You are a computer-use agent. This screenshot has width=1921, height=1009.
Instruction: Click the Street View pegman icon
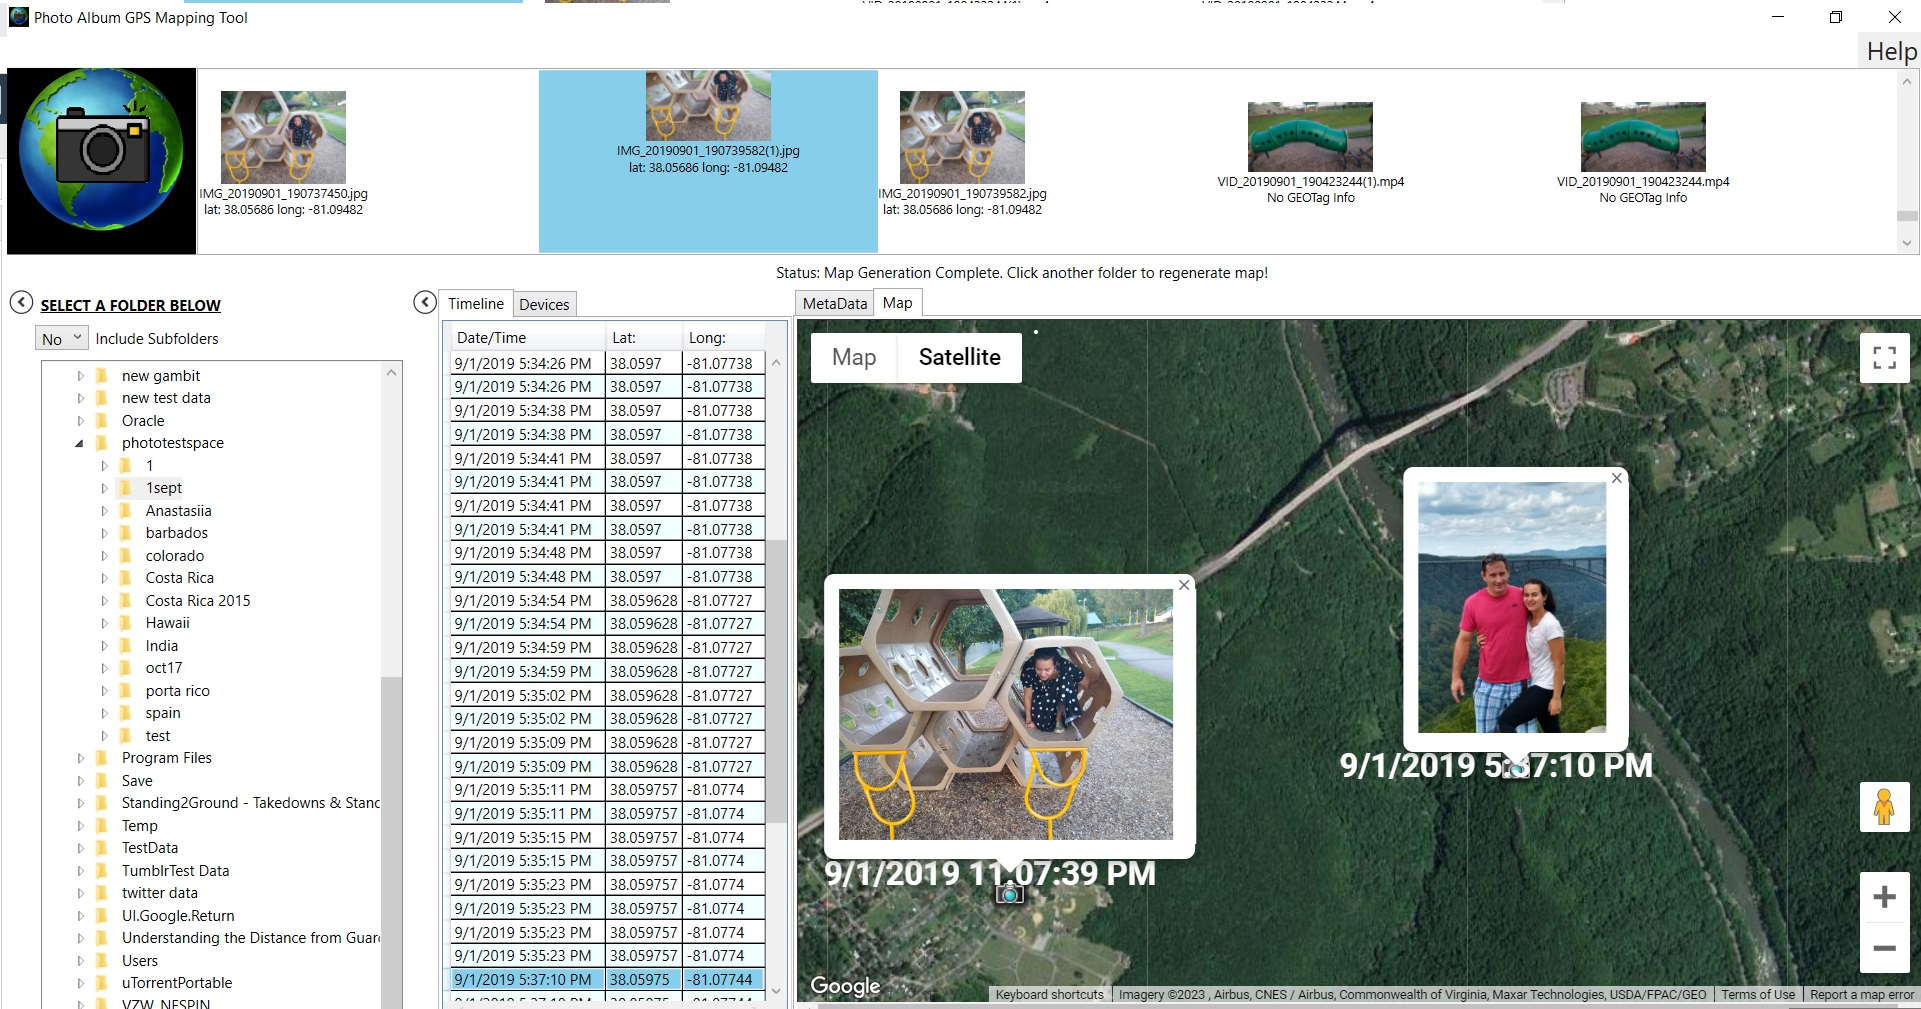click(x=1884, y=806)
